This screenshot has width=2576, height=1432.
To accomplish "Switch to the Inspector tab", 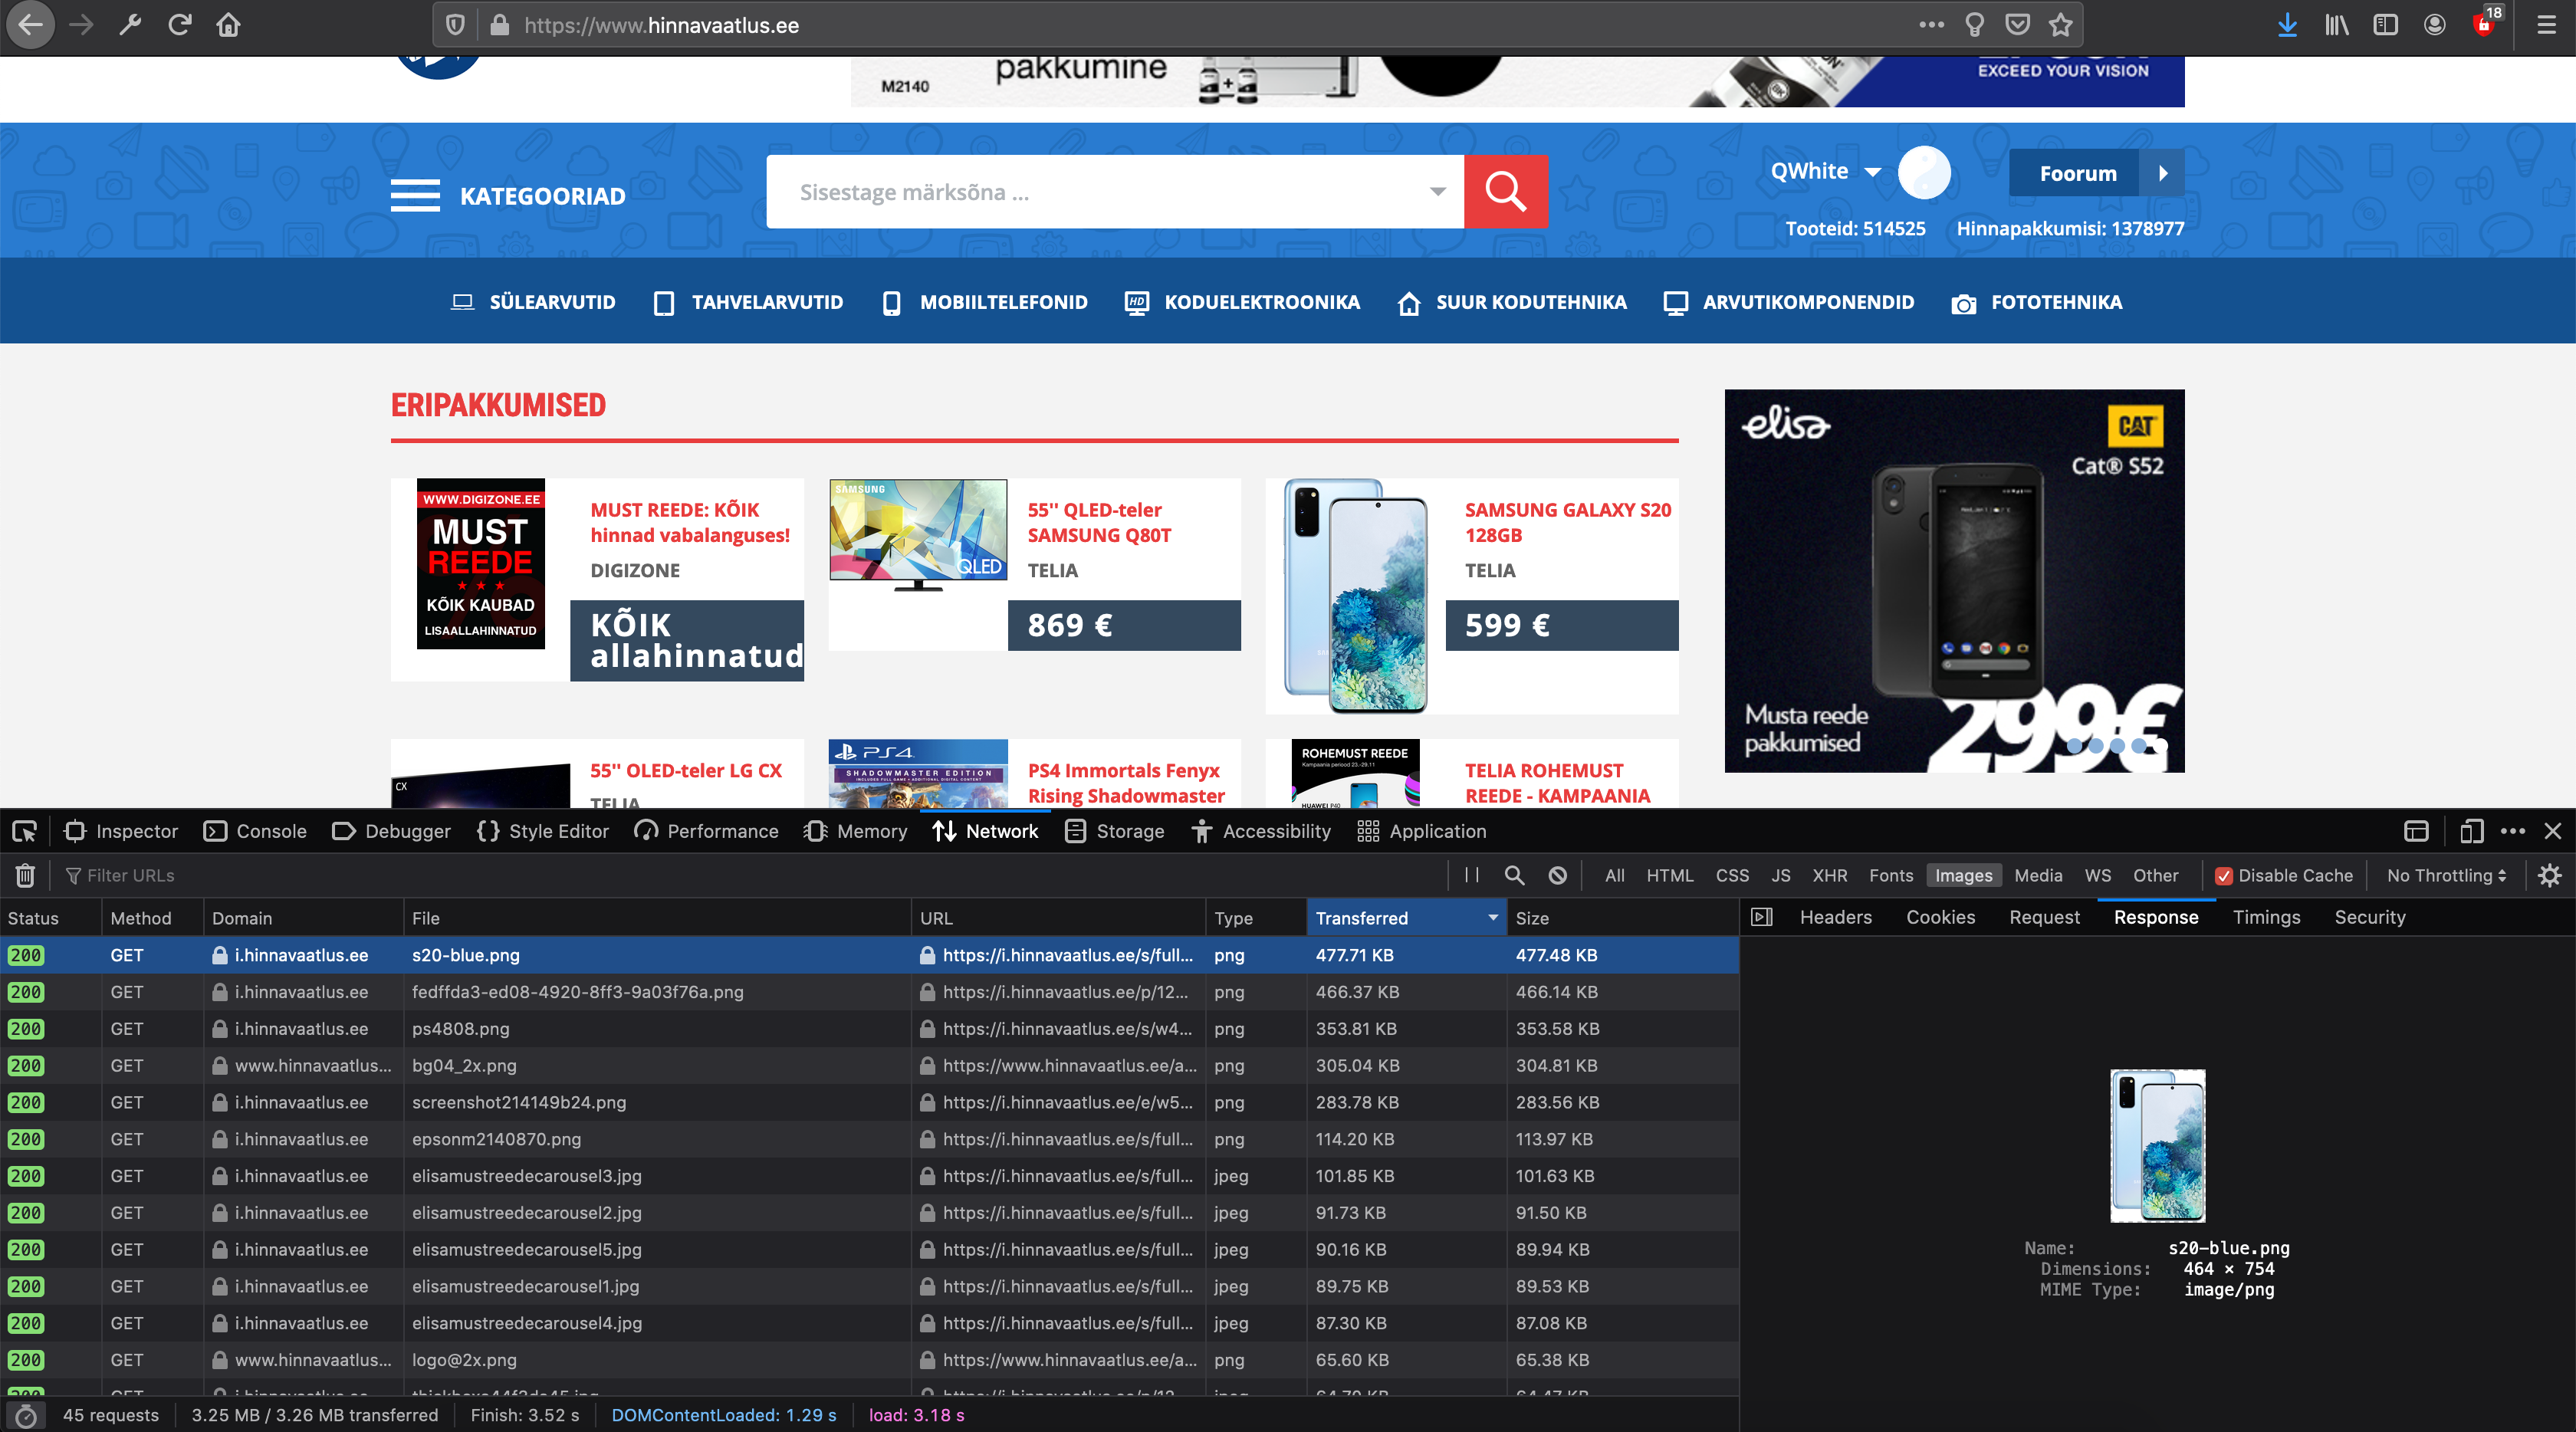I will (121, 831).
